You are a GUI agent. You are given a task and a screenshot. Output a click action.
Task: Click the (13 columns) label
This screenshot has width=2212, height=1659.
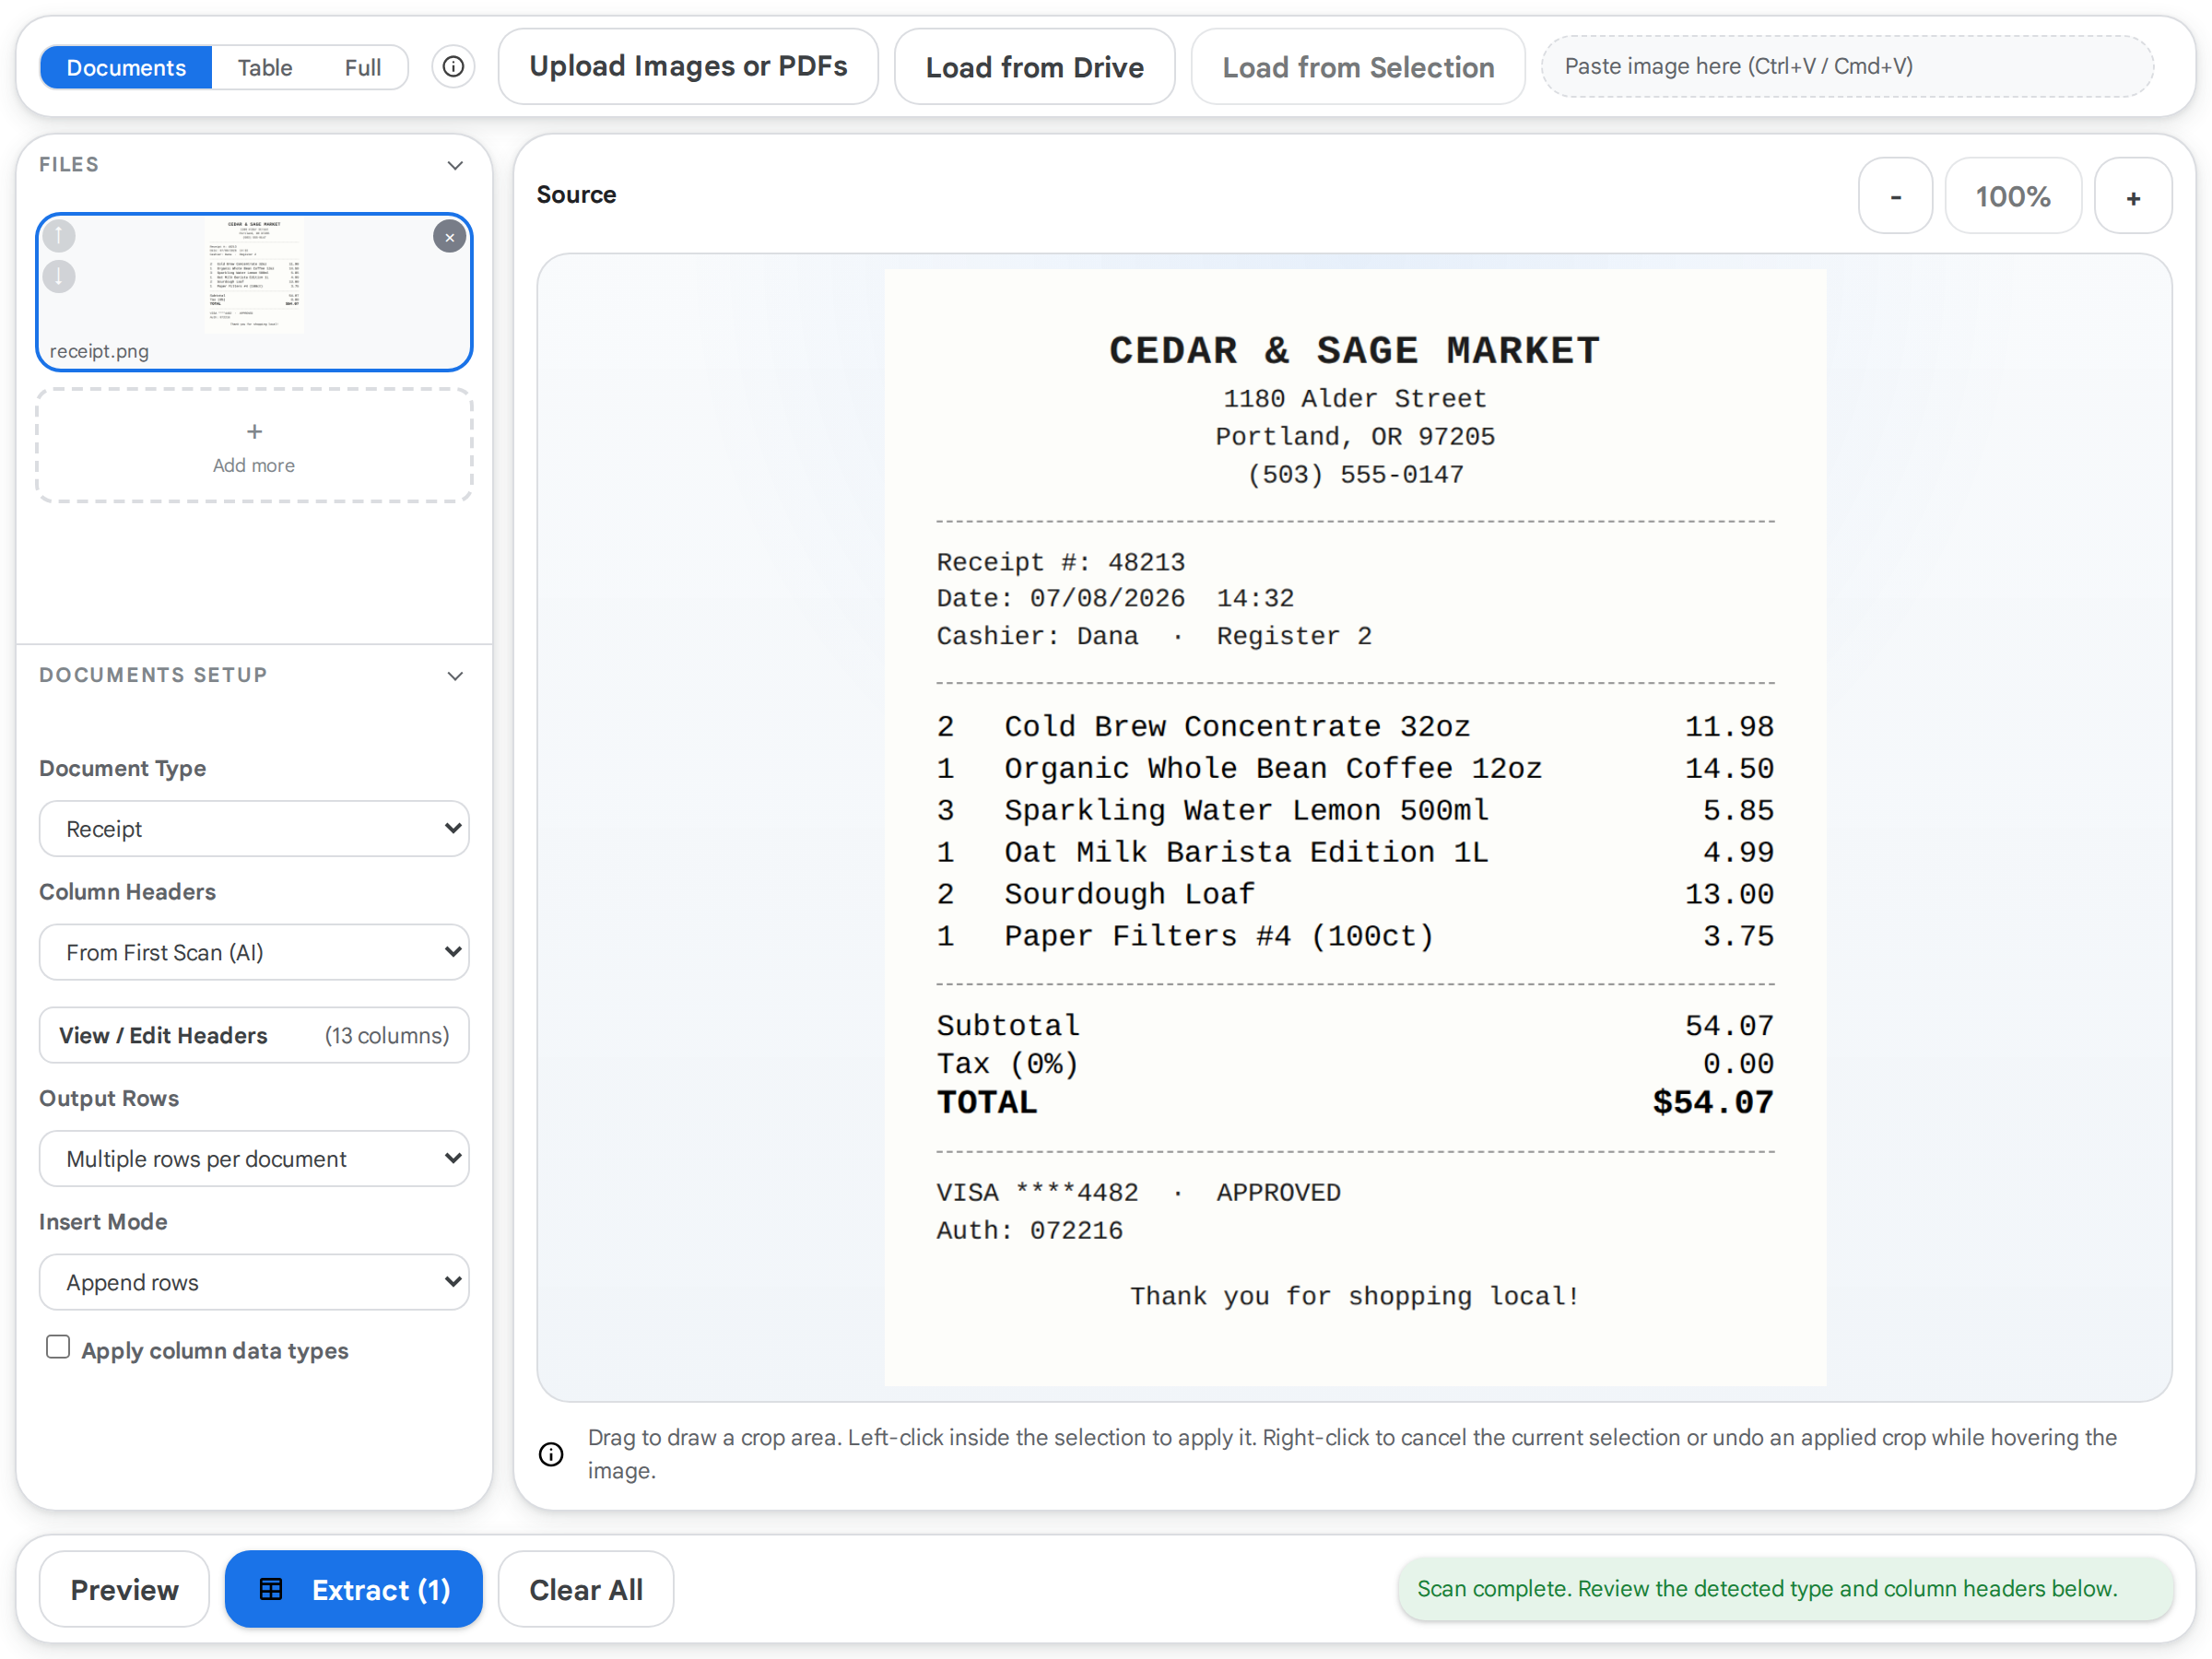387,1035
